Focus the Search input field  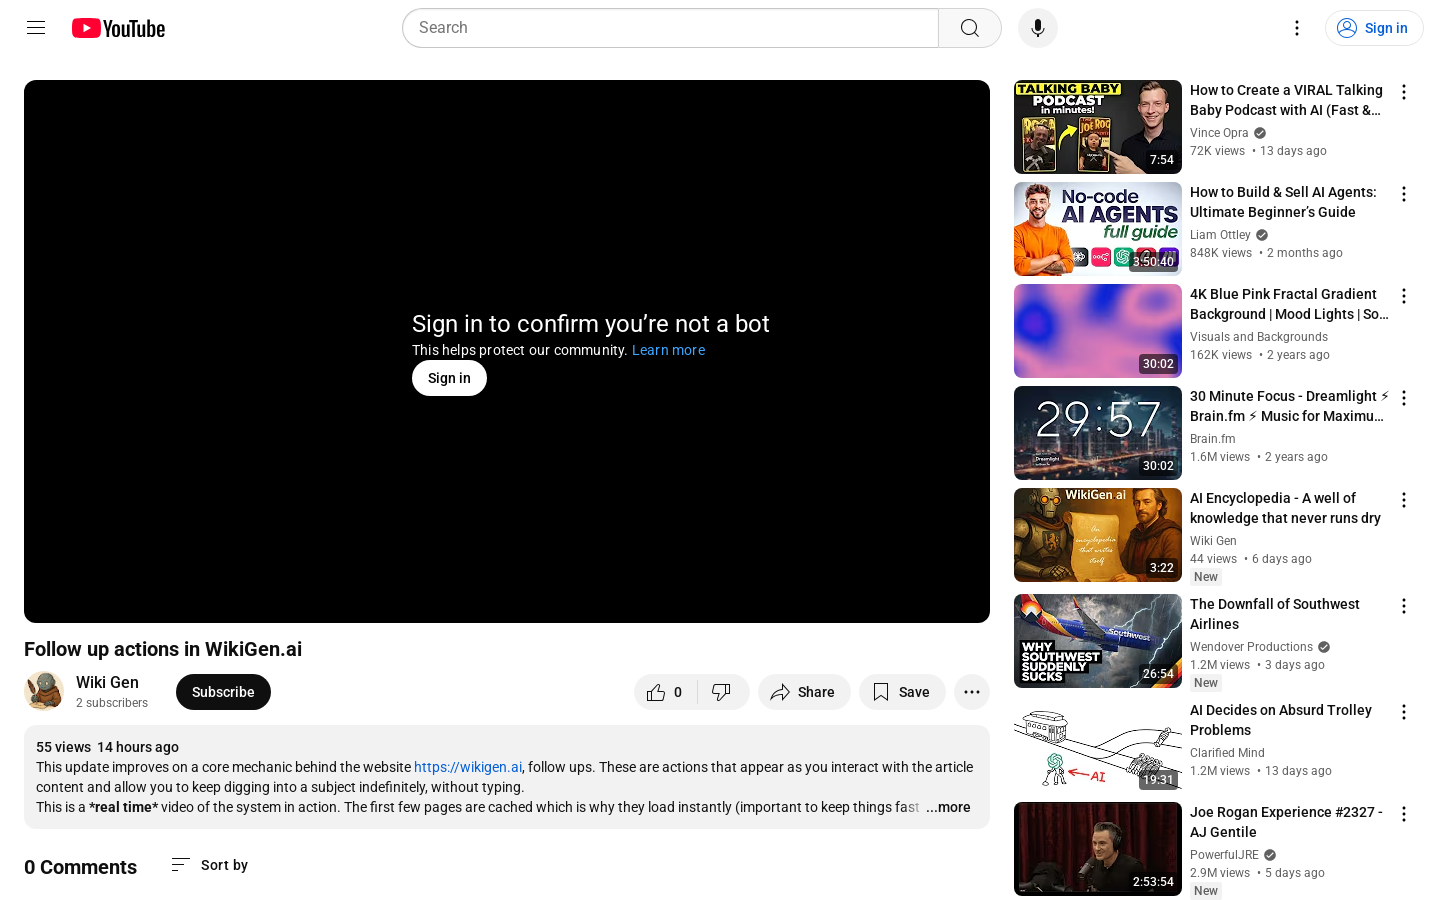pyautogui.click(x=670, y=28)
